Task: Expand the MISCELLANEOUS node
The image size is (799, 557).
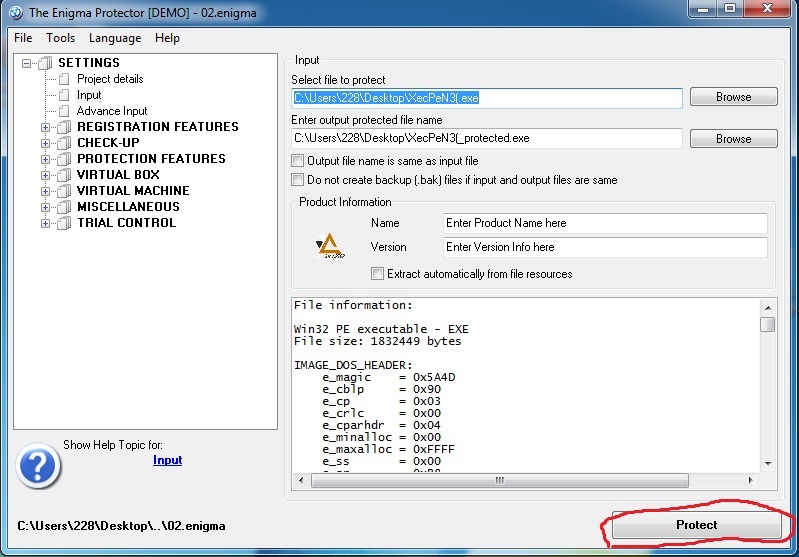Action: tap(45, 207)
